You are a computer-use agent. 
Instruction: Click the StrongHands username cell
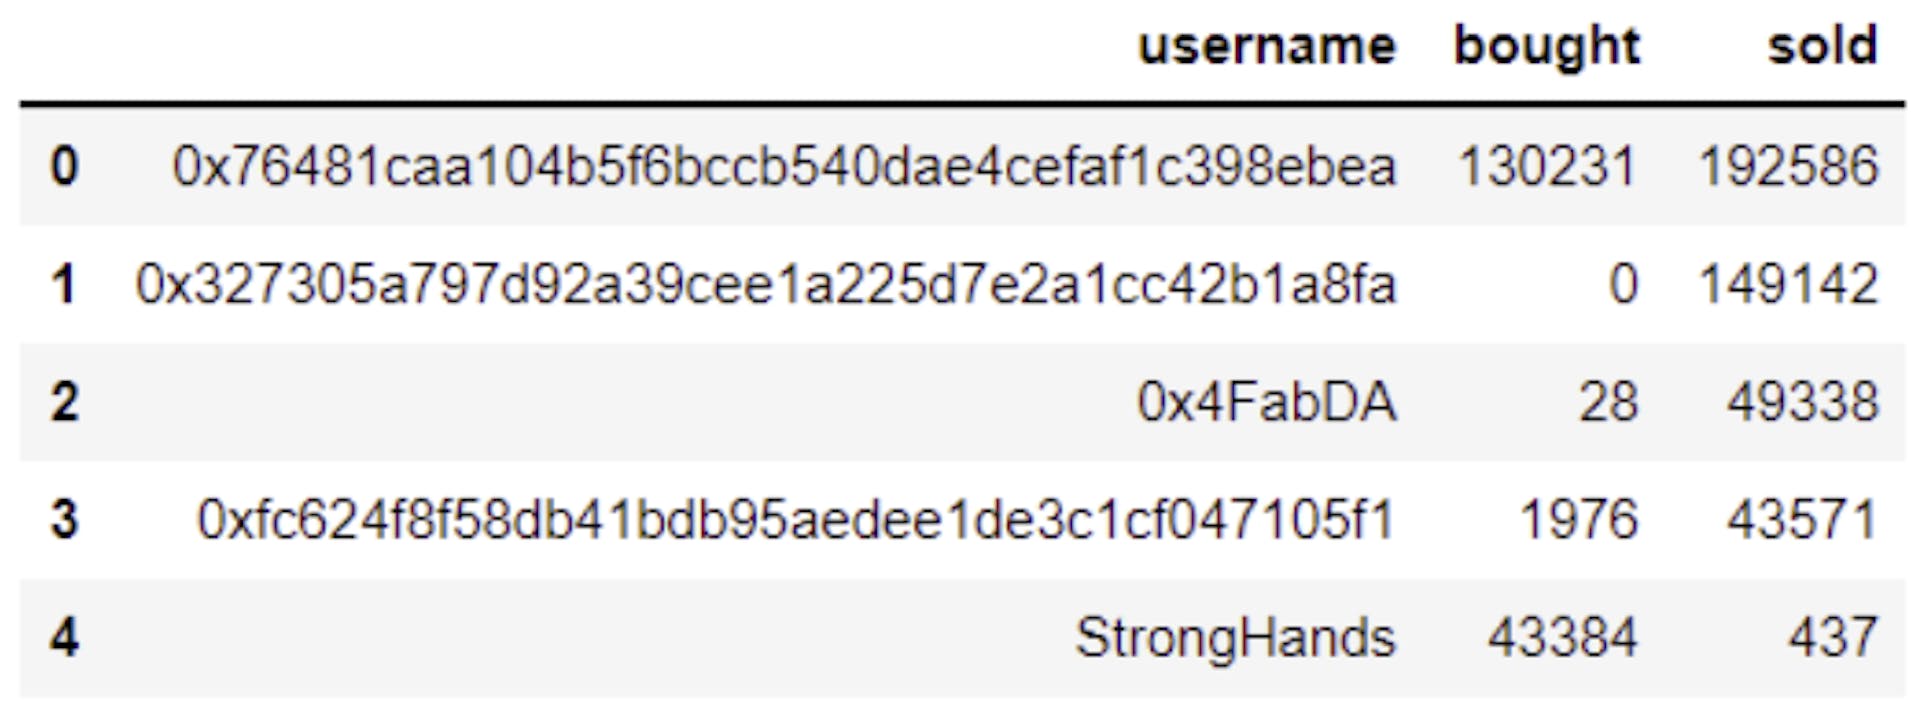coord(1235,638)
